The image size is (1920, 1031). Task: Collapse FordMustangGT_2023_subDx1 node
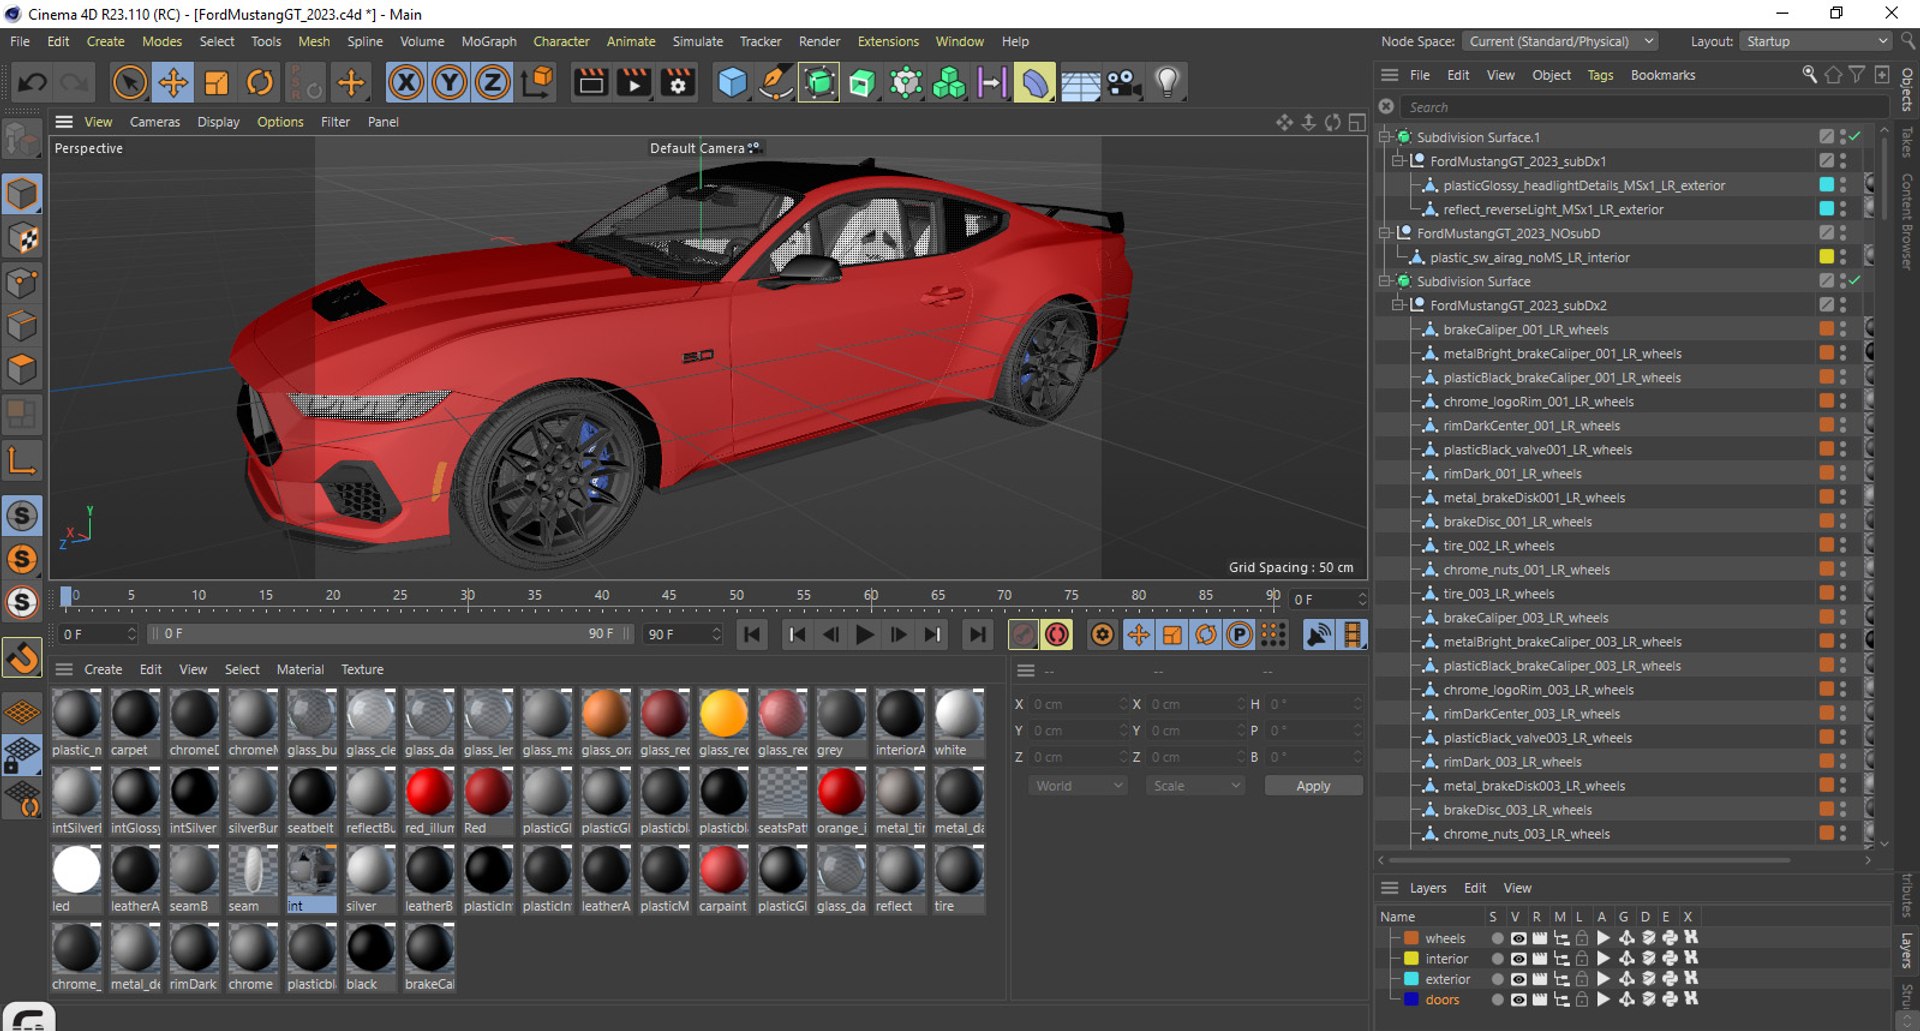[x=1399, y=161]
